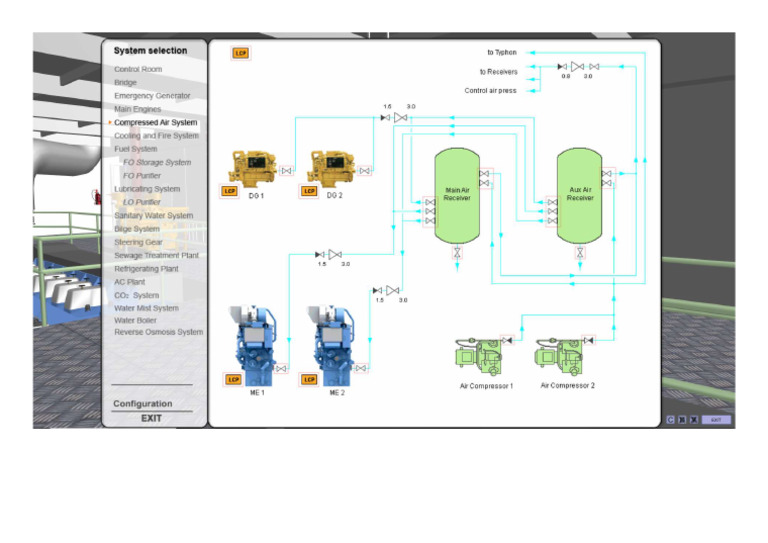Select Air Compressor 2 unit
768x543 pixels.
point(559,356)
